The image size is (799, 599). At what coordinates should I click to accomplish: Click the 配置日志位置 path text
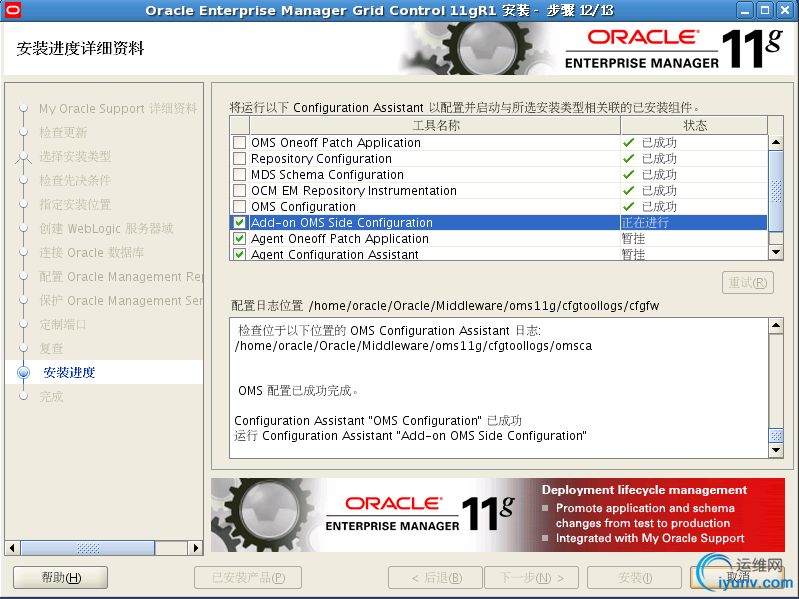point(484,306)
